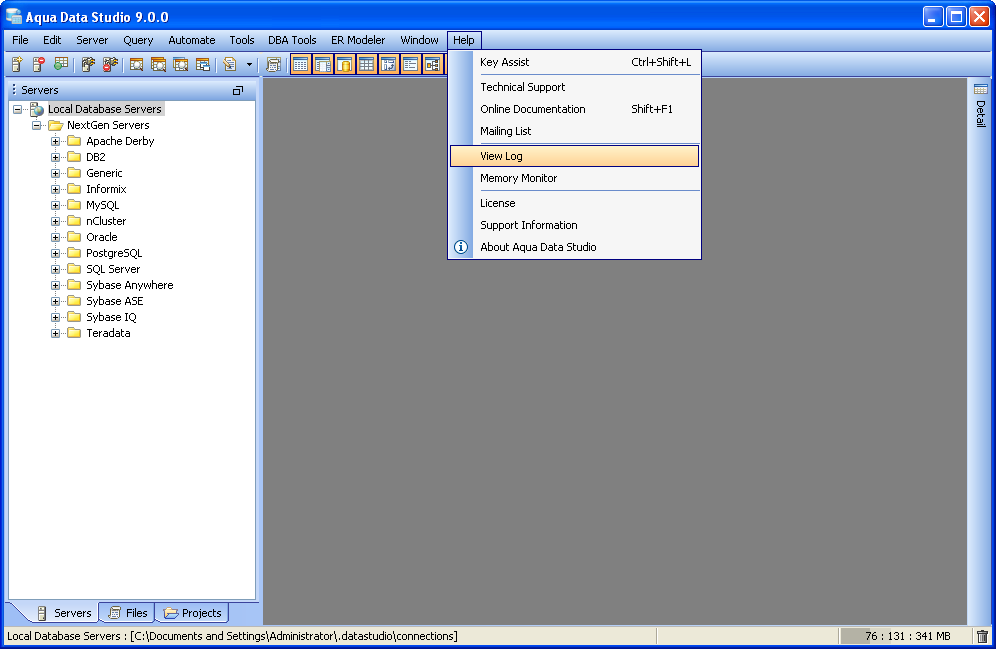This screenshot has height=649, width=996.
Task: Toggle the highlighted tree diagram button
Action: click(x=433, y=64)
